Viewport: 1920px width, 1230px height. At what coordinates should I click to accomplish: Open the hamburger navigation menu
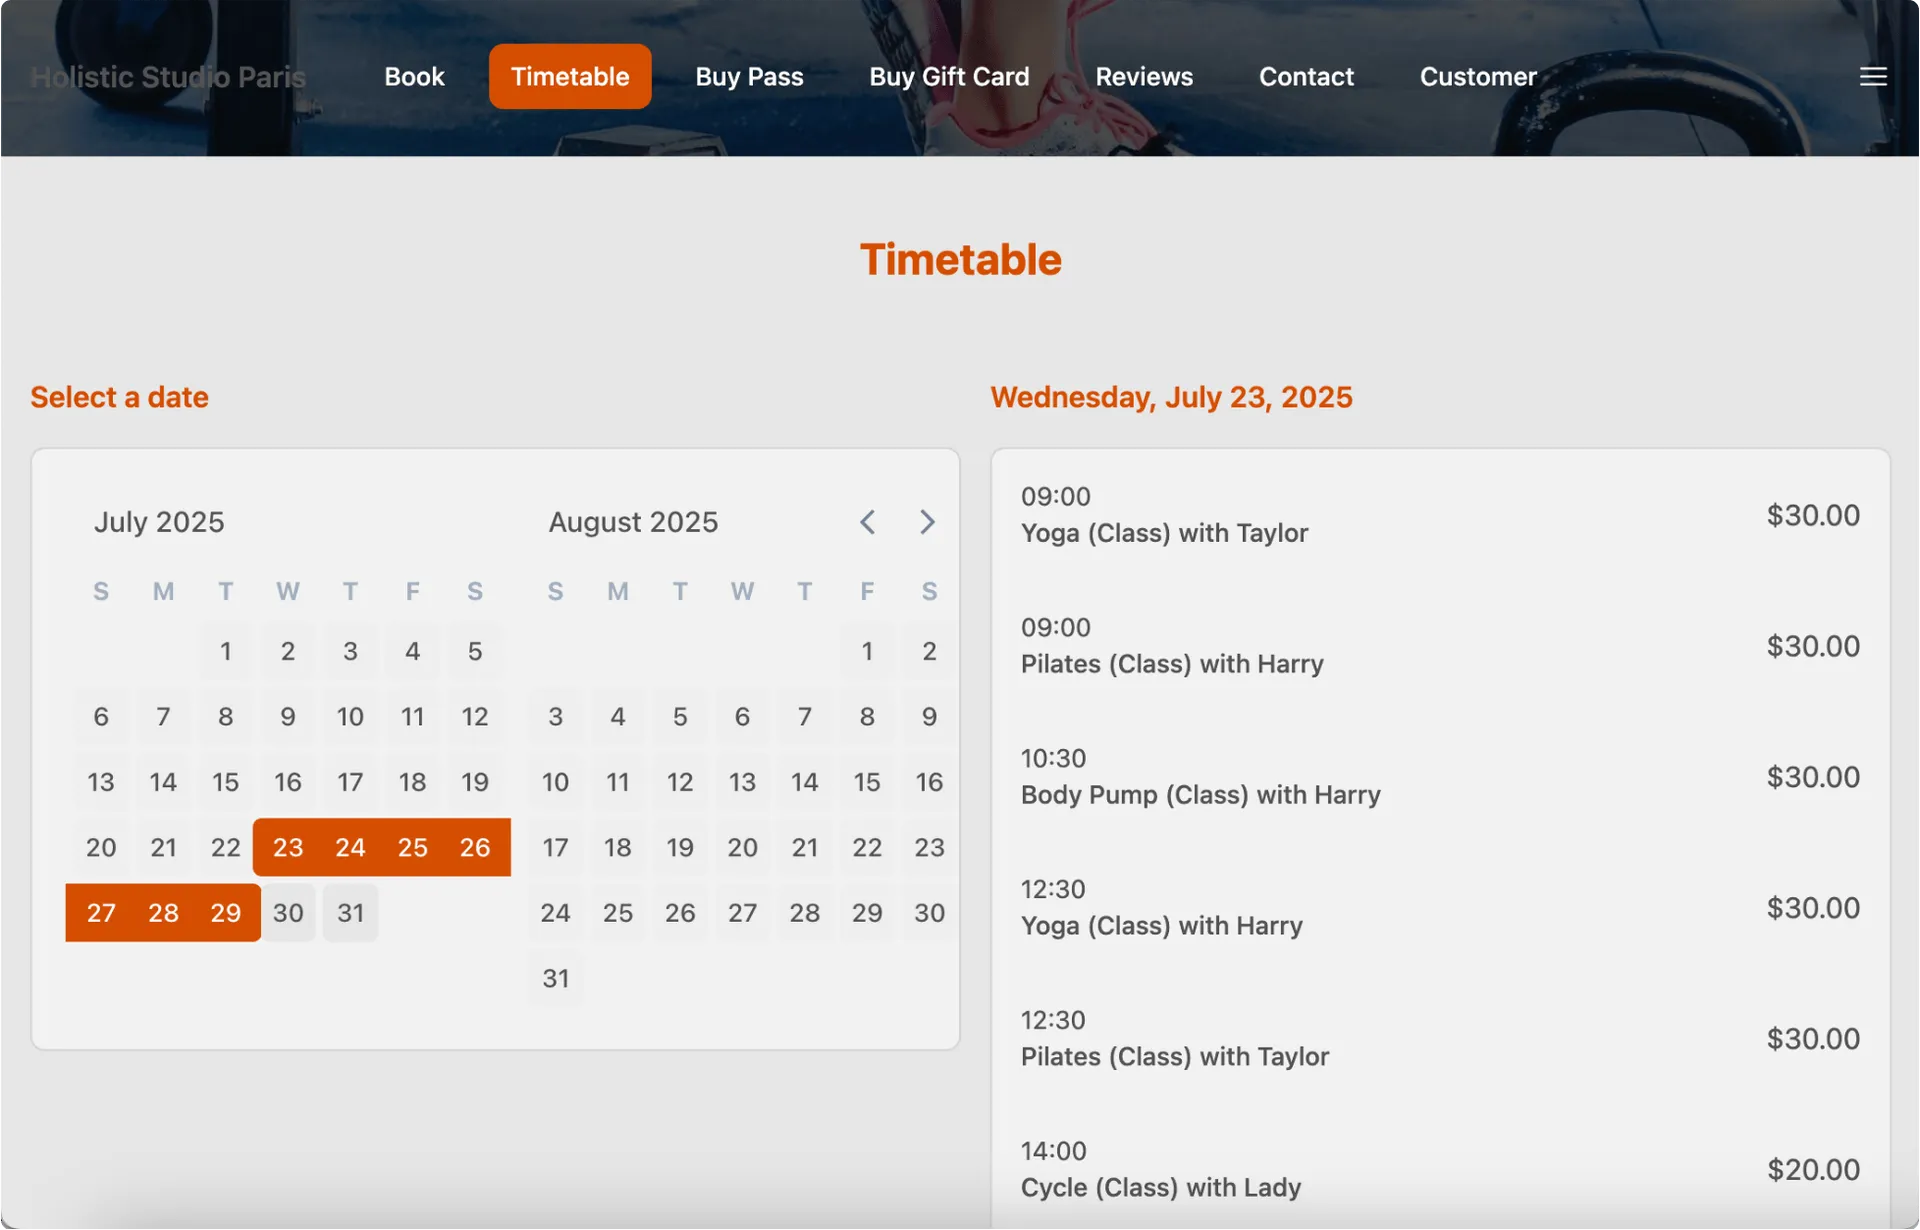pos(1872,76)
